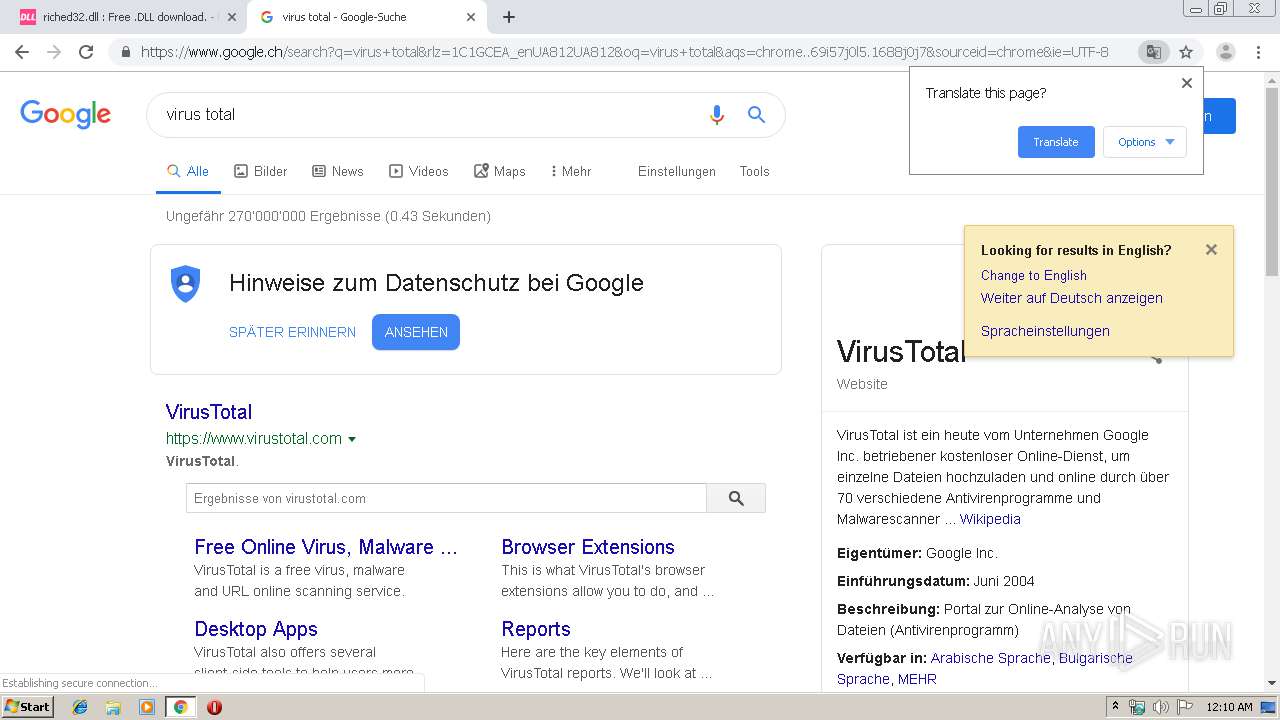Open a new tab with plus button
This screenshot has height=720, width=1280.
[509, 17]
